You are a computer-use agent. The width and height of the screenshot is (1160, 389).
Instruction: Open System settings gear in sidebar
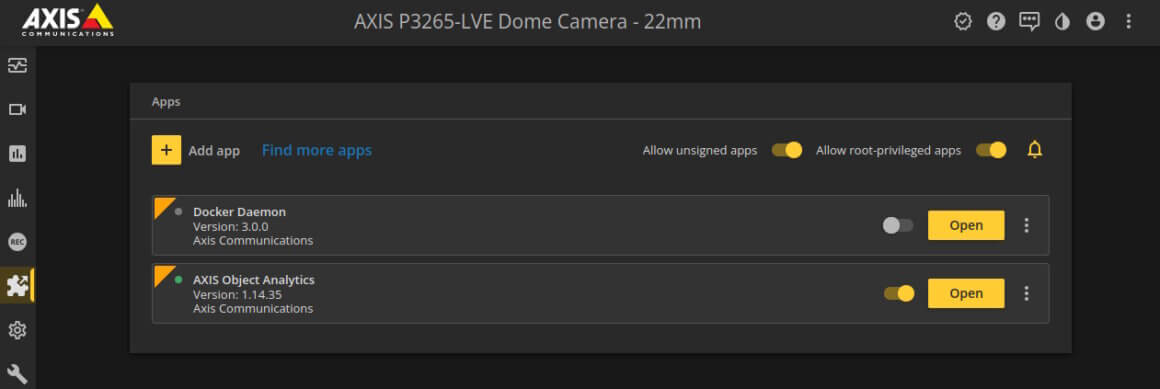pos(17,330)
